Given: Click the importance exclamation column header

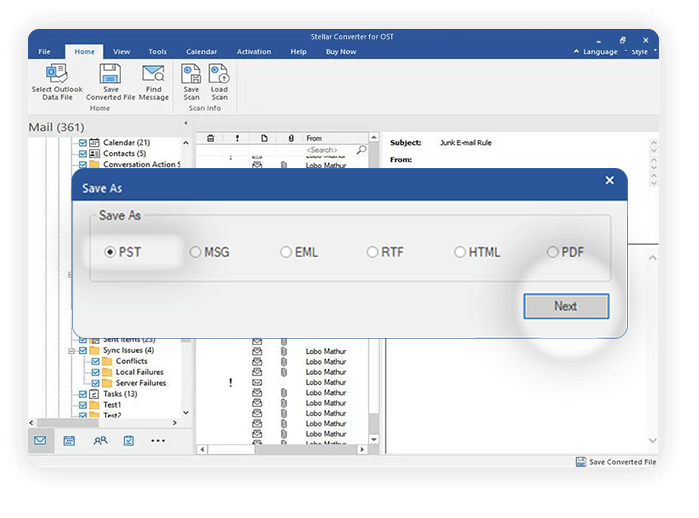Looking at the screenshot, I should click(x=237, y=138).
